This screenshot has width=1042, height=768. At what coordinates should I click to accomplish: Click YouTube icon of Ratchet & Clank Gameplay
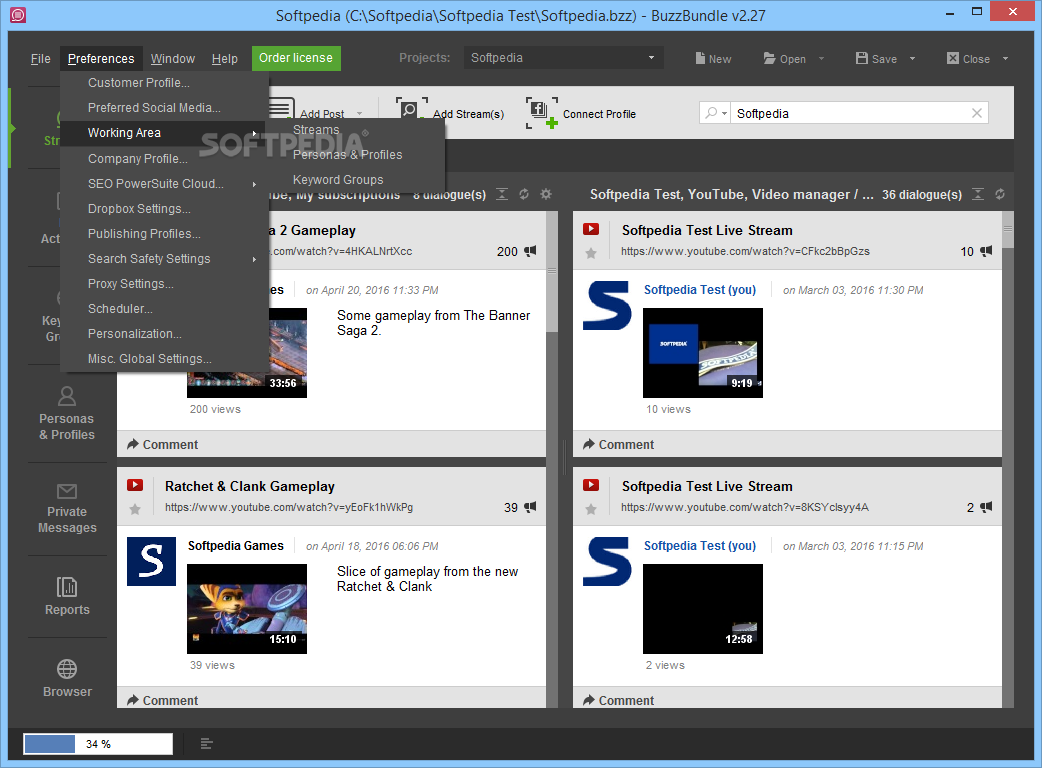[135, 485]
